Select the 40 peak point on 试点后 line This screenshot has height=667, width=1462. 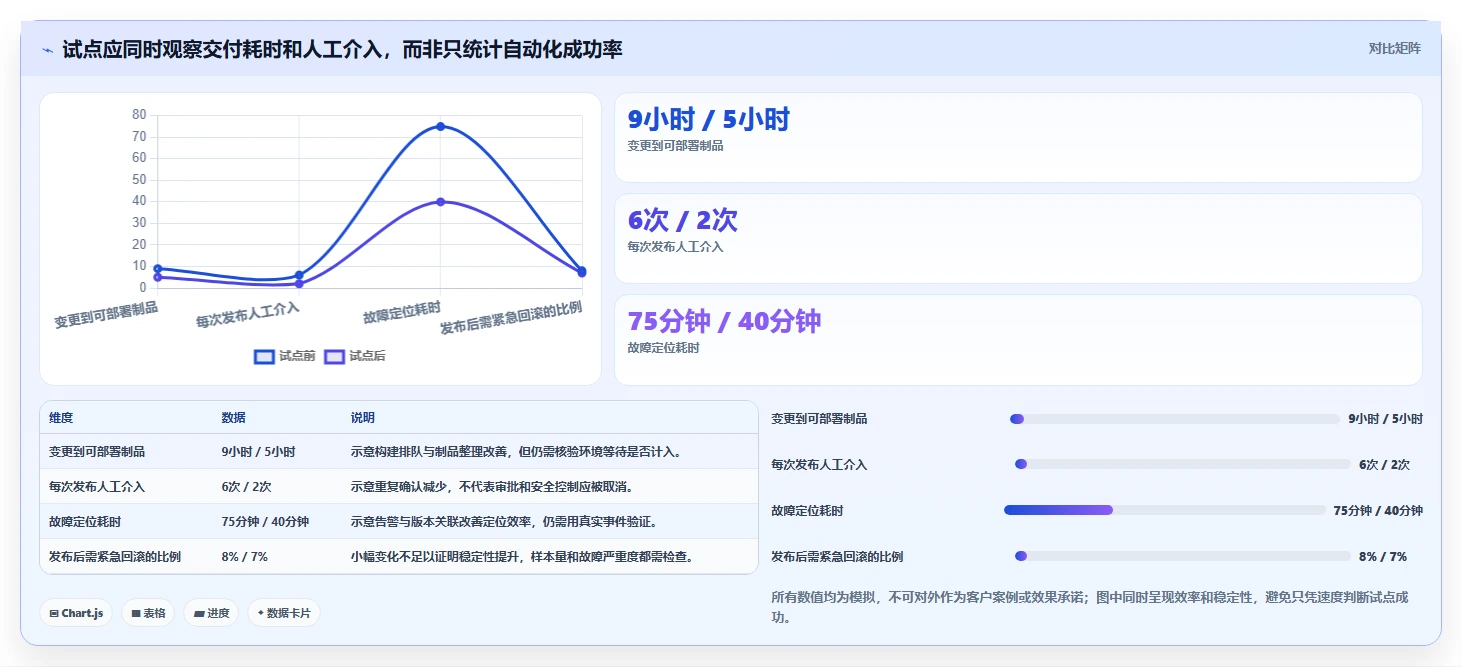click(x=440, y=202)
